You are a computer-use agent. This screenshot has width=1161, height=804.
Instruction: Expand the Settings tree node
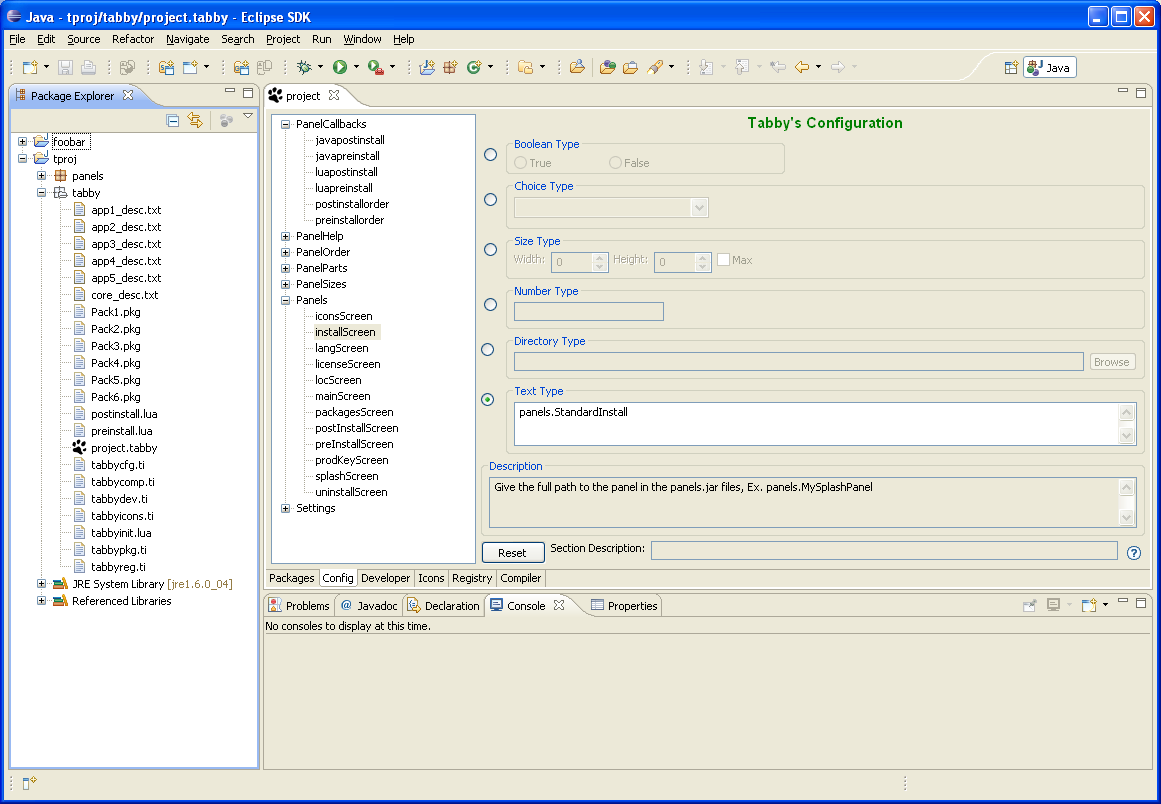click(x=285, y=509)
